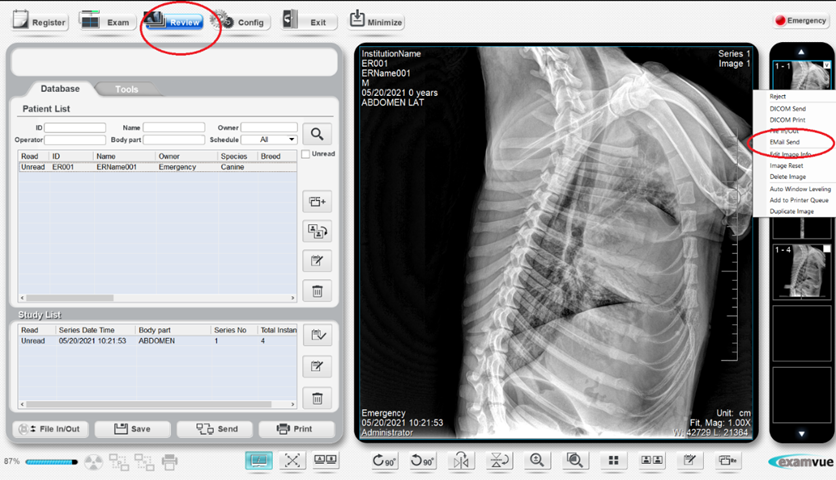This screenshot has height=480, width=836.
Task: Toggle the checkbox on thumbnail 1 - 4
Action: click(x=826, y=249)
